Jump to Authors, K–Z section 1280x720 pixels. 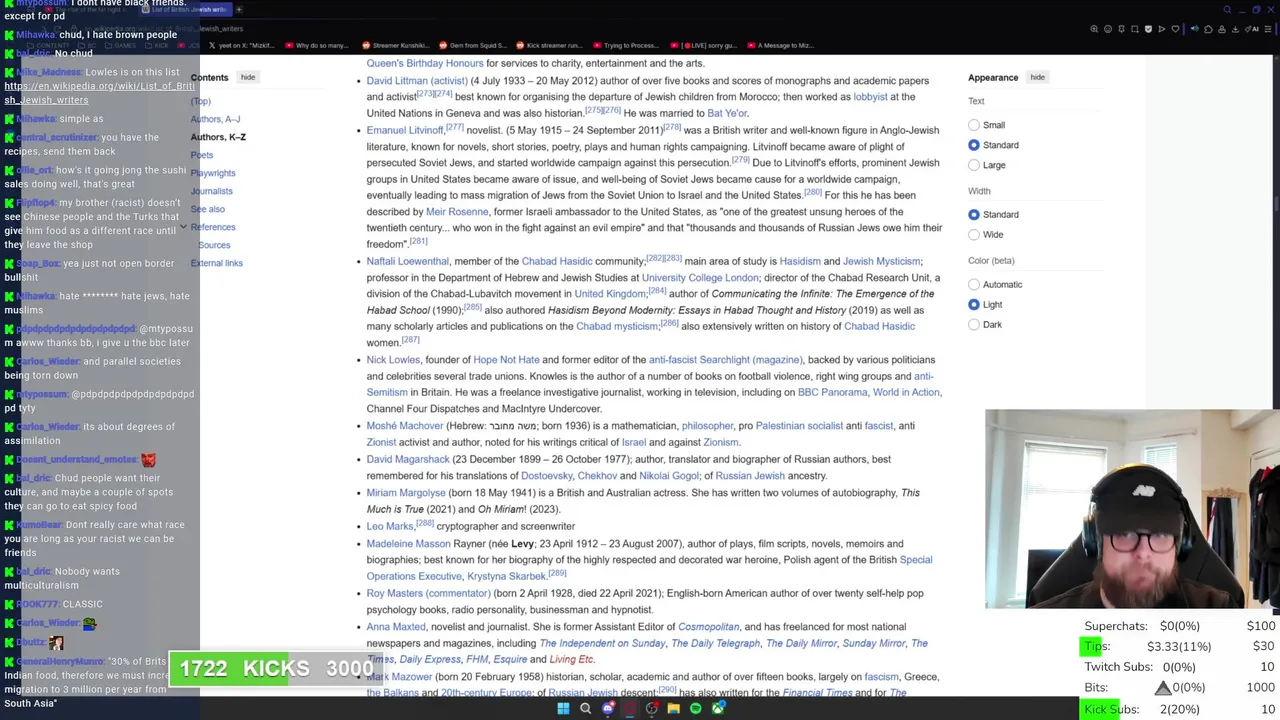tap(218, 137)
